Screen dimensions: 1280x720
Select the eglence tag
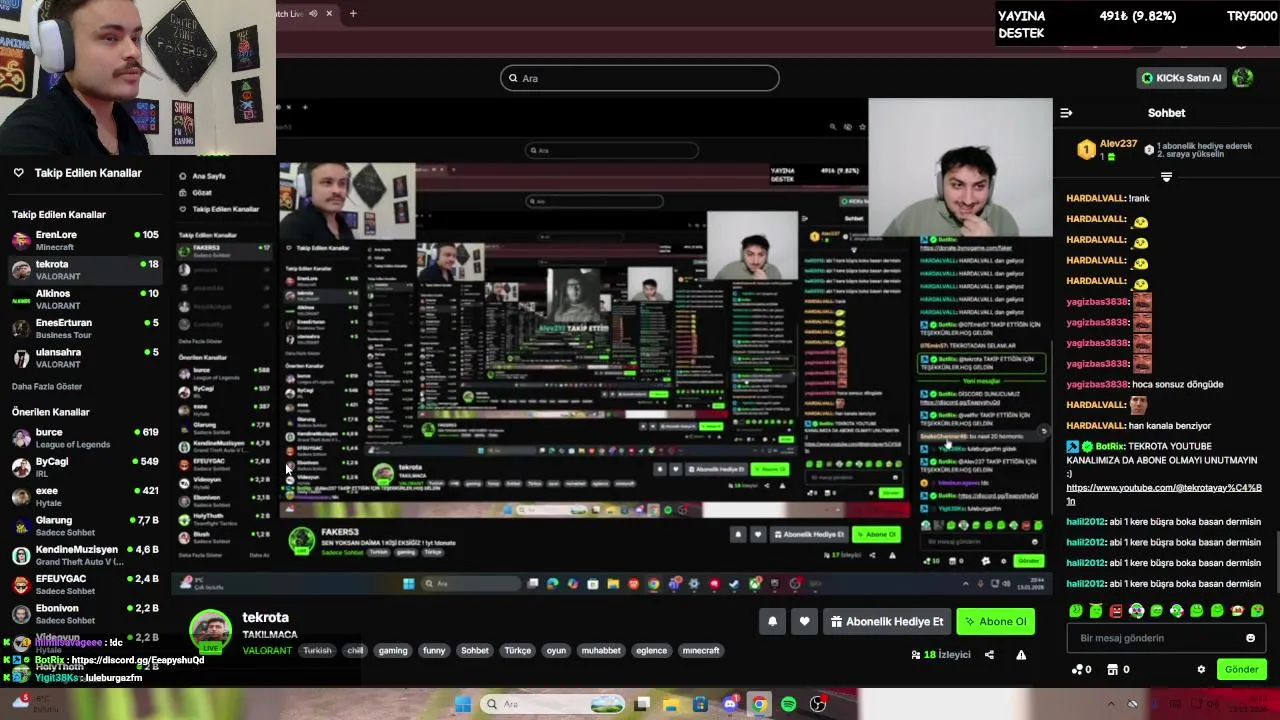[651, 650]
